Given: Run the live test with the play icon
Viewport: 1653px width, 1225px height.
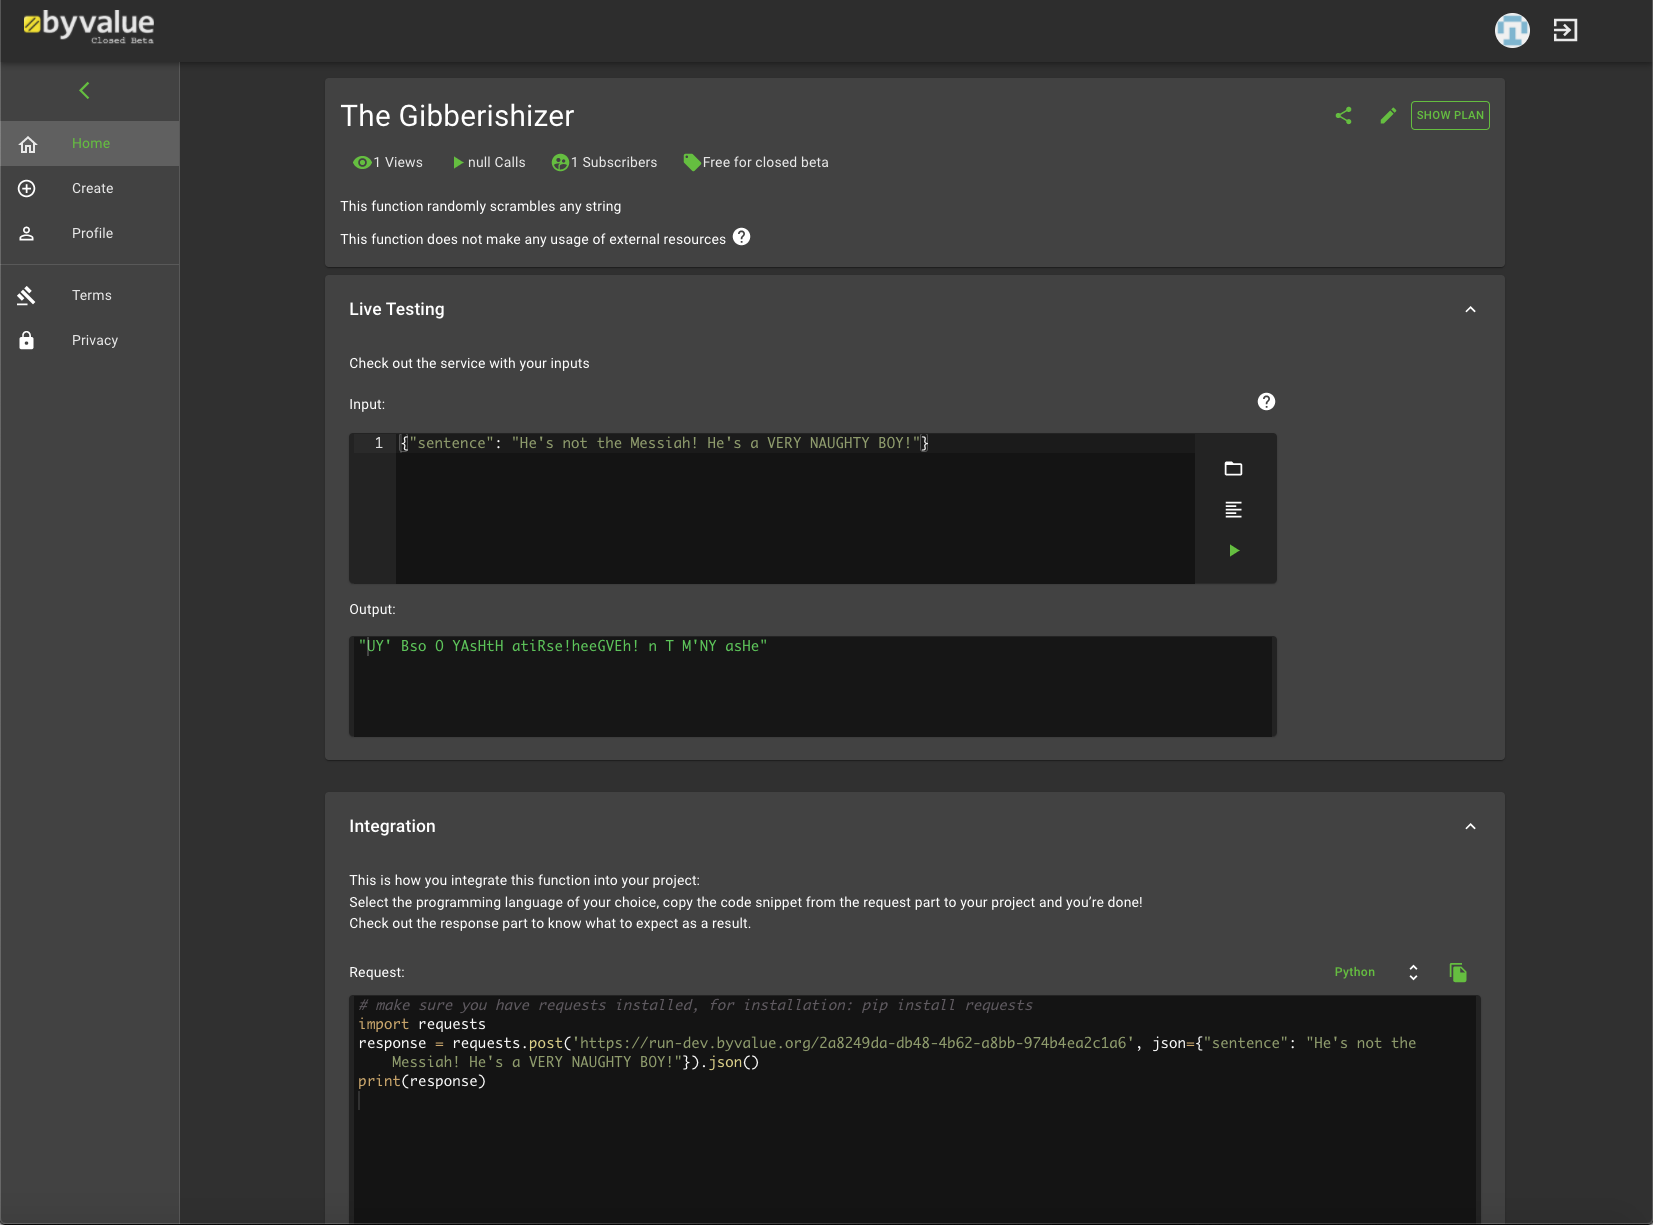Looking at the screenshot, I should (1233, 550).
